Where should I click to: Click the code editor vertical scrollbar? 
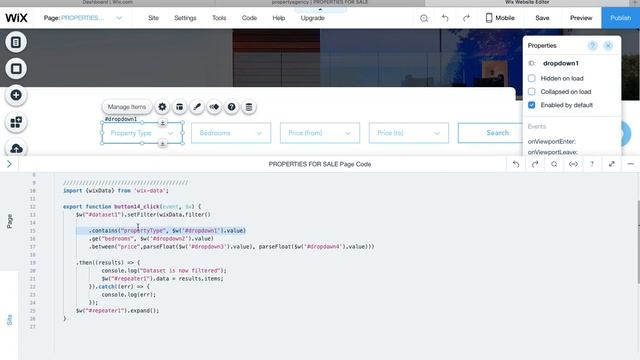click(638, 242)
